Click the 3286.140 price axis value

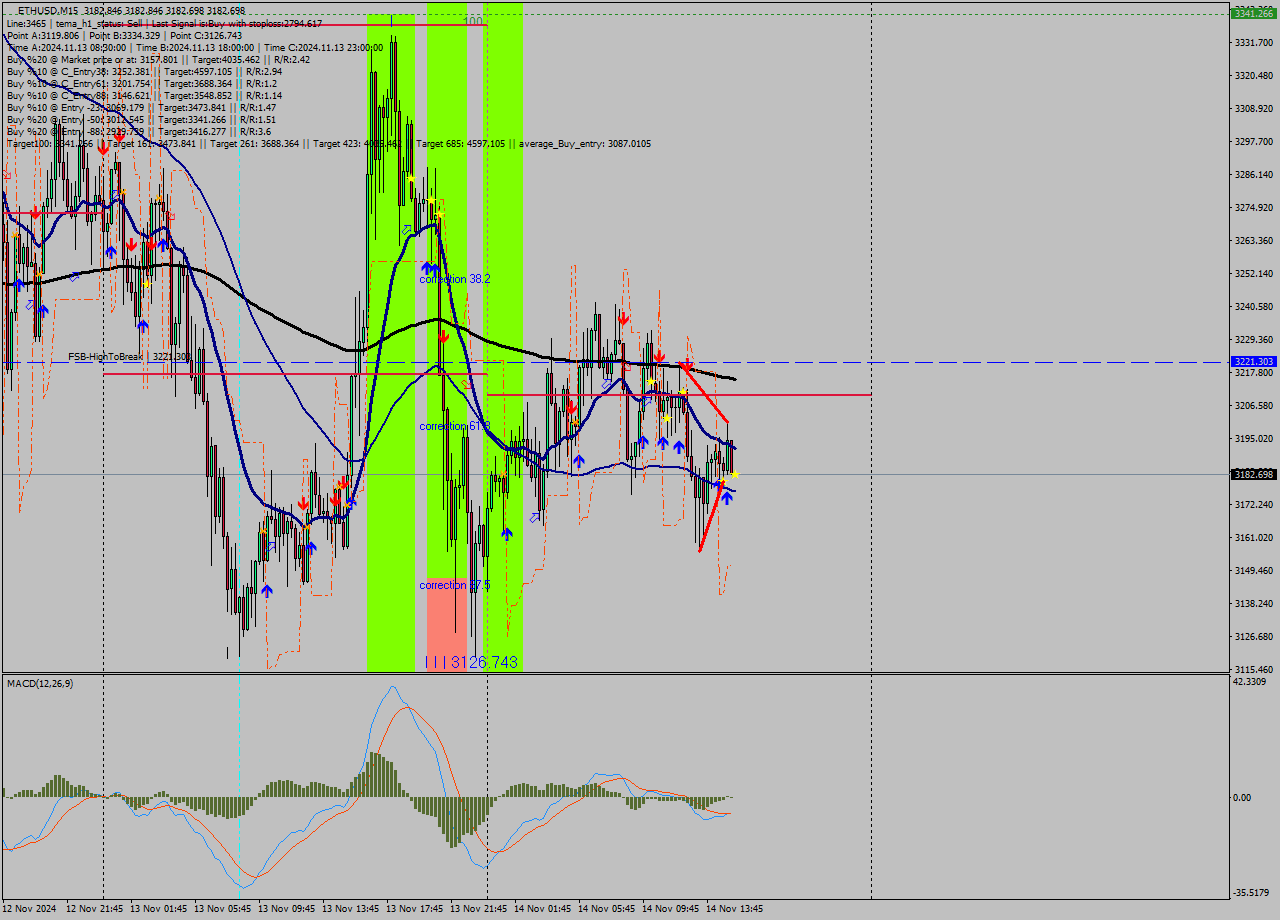click(1255, 174)
